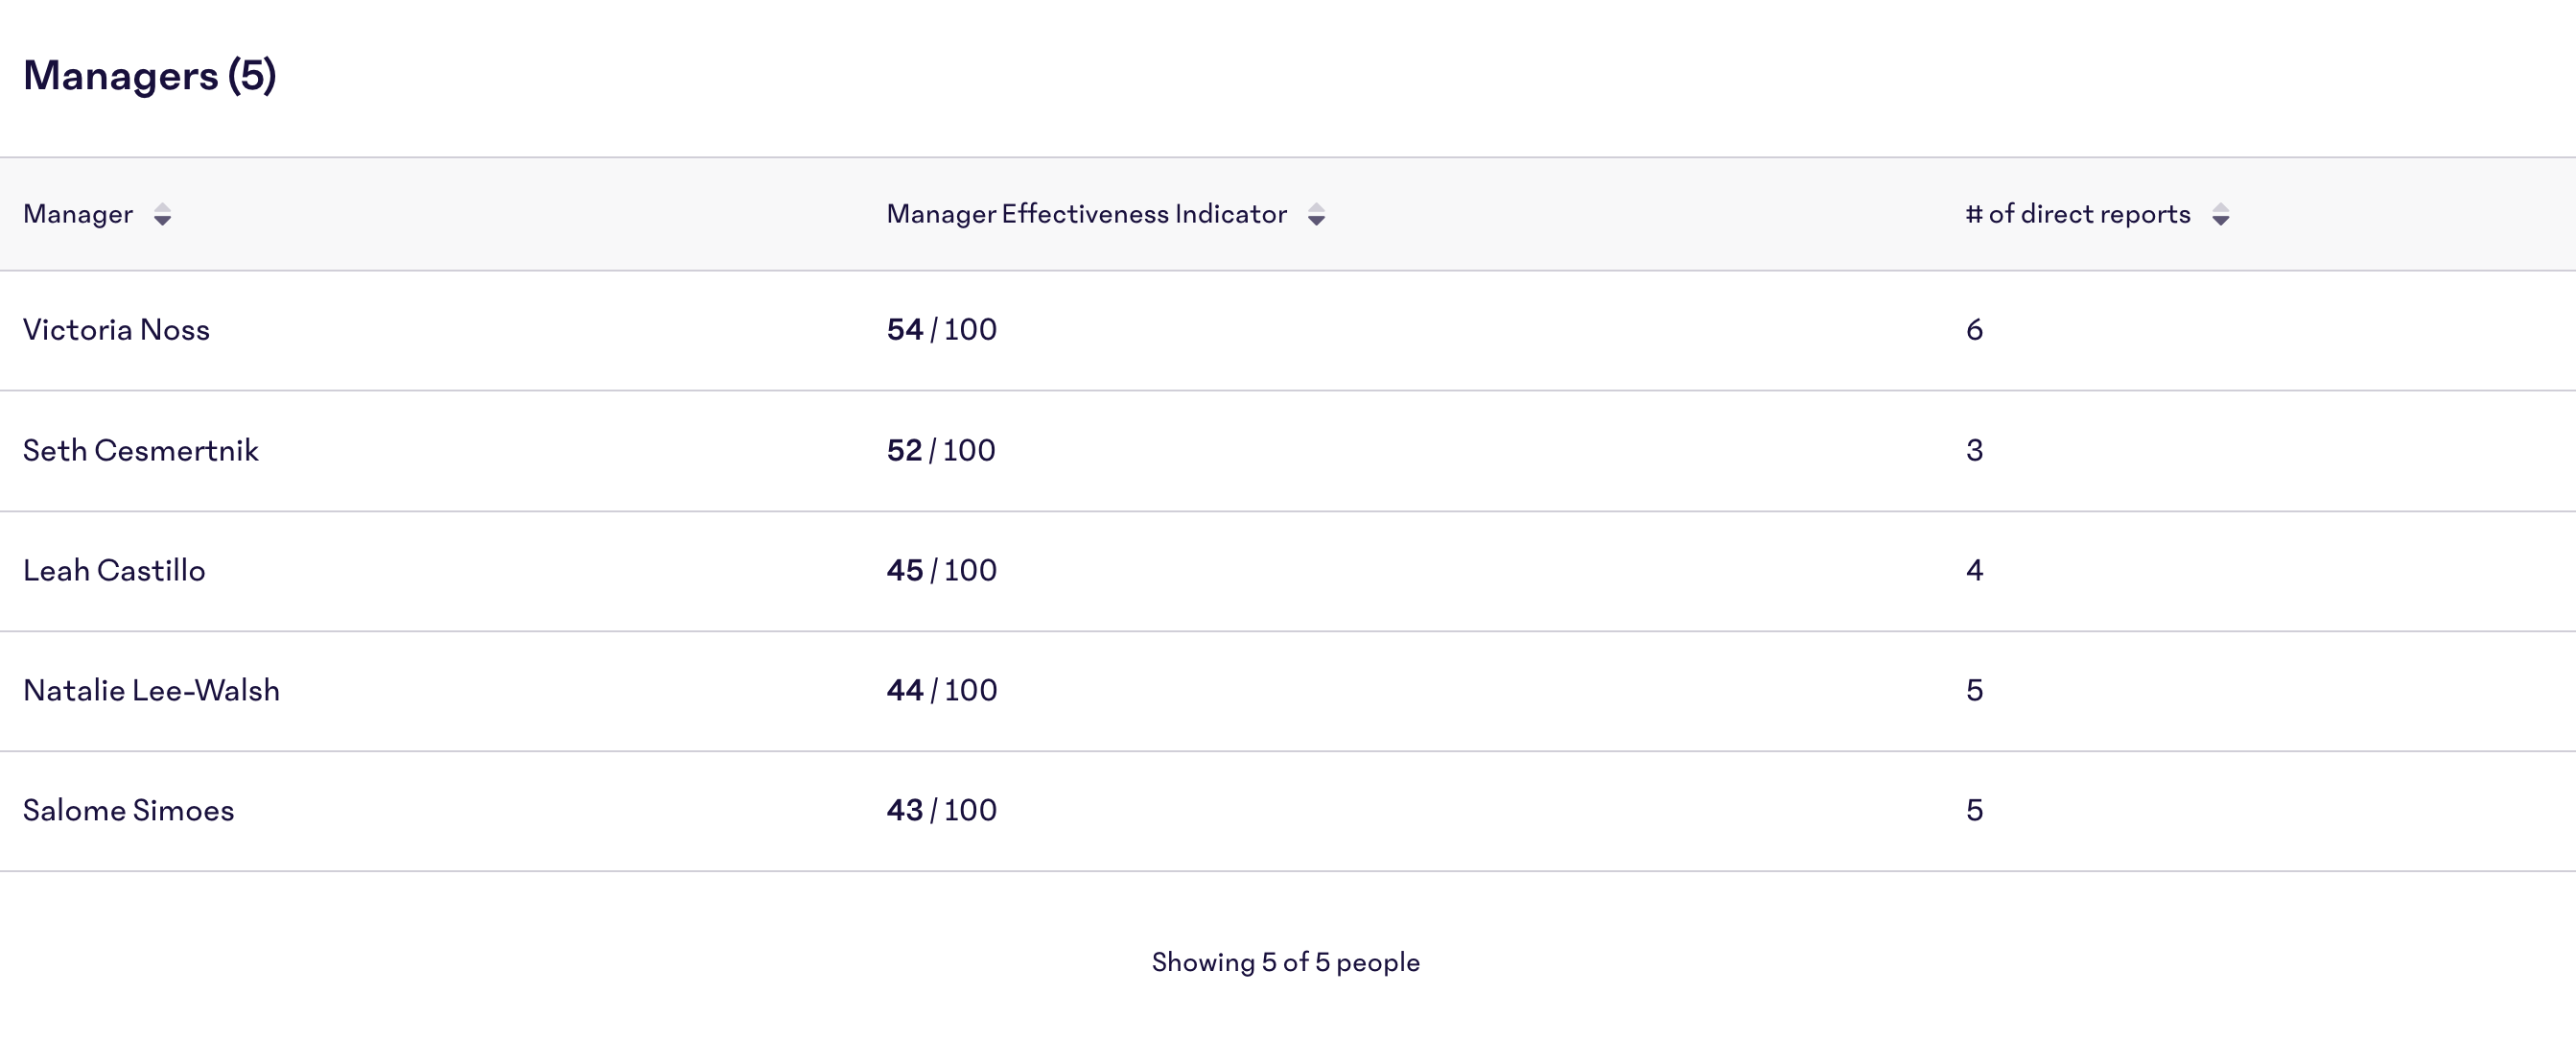Select Seth Cesmertnik from the list
Viewport: 2576px width, 1042px height.
point(141,450)
